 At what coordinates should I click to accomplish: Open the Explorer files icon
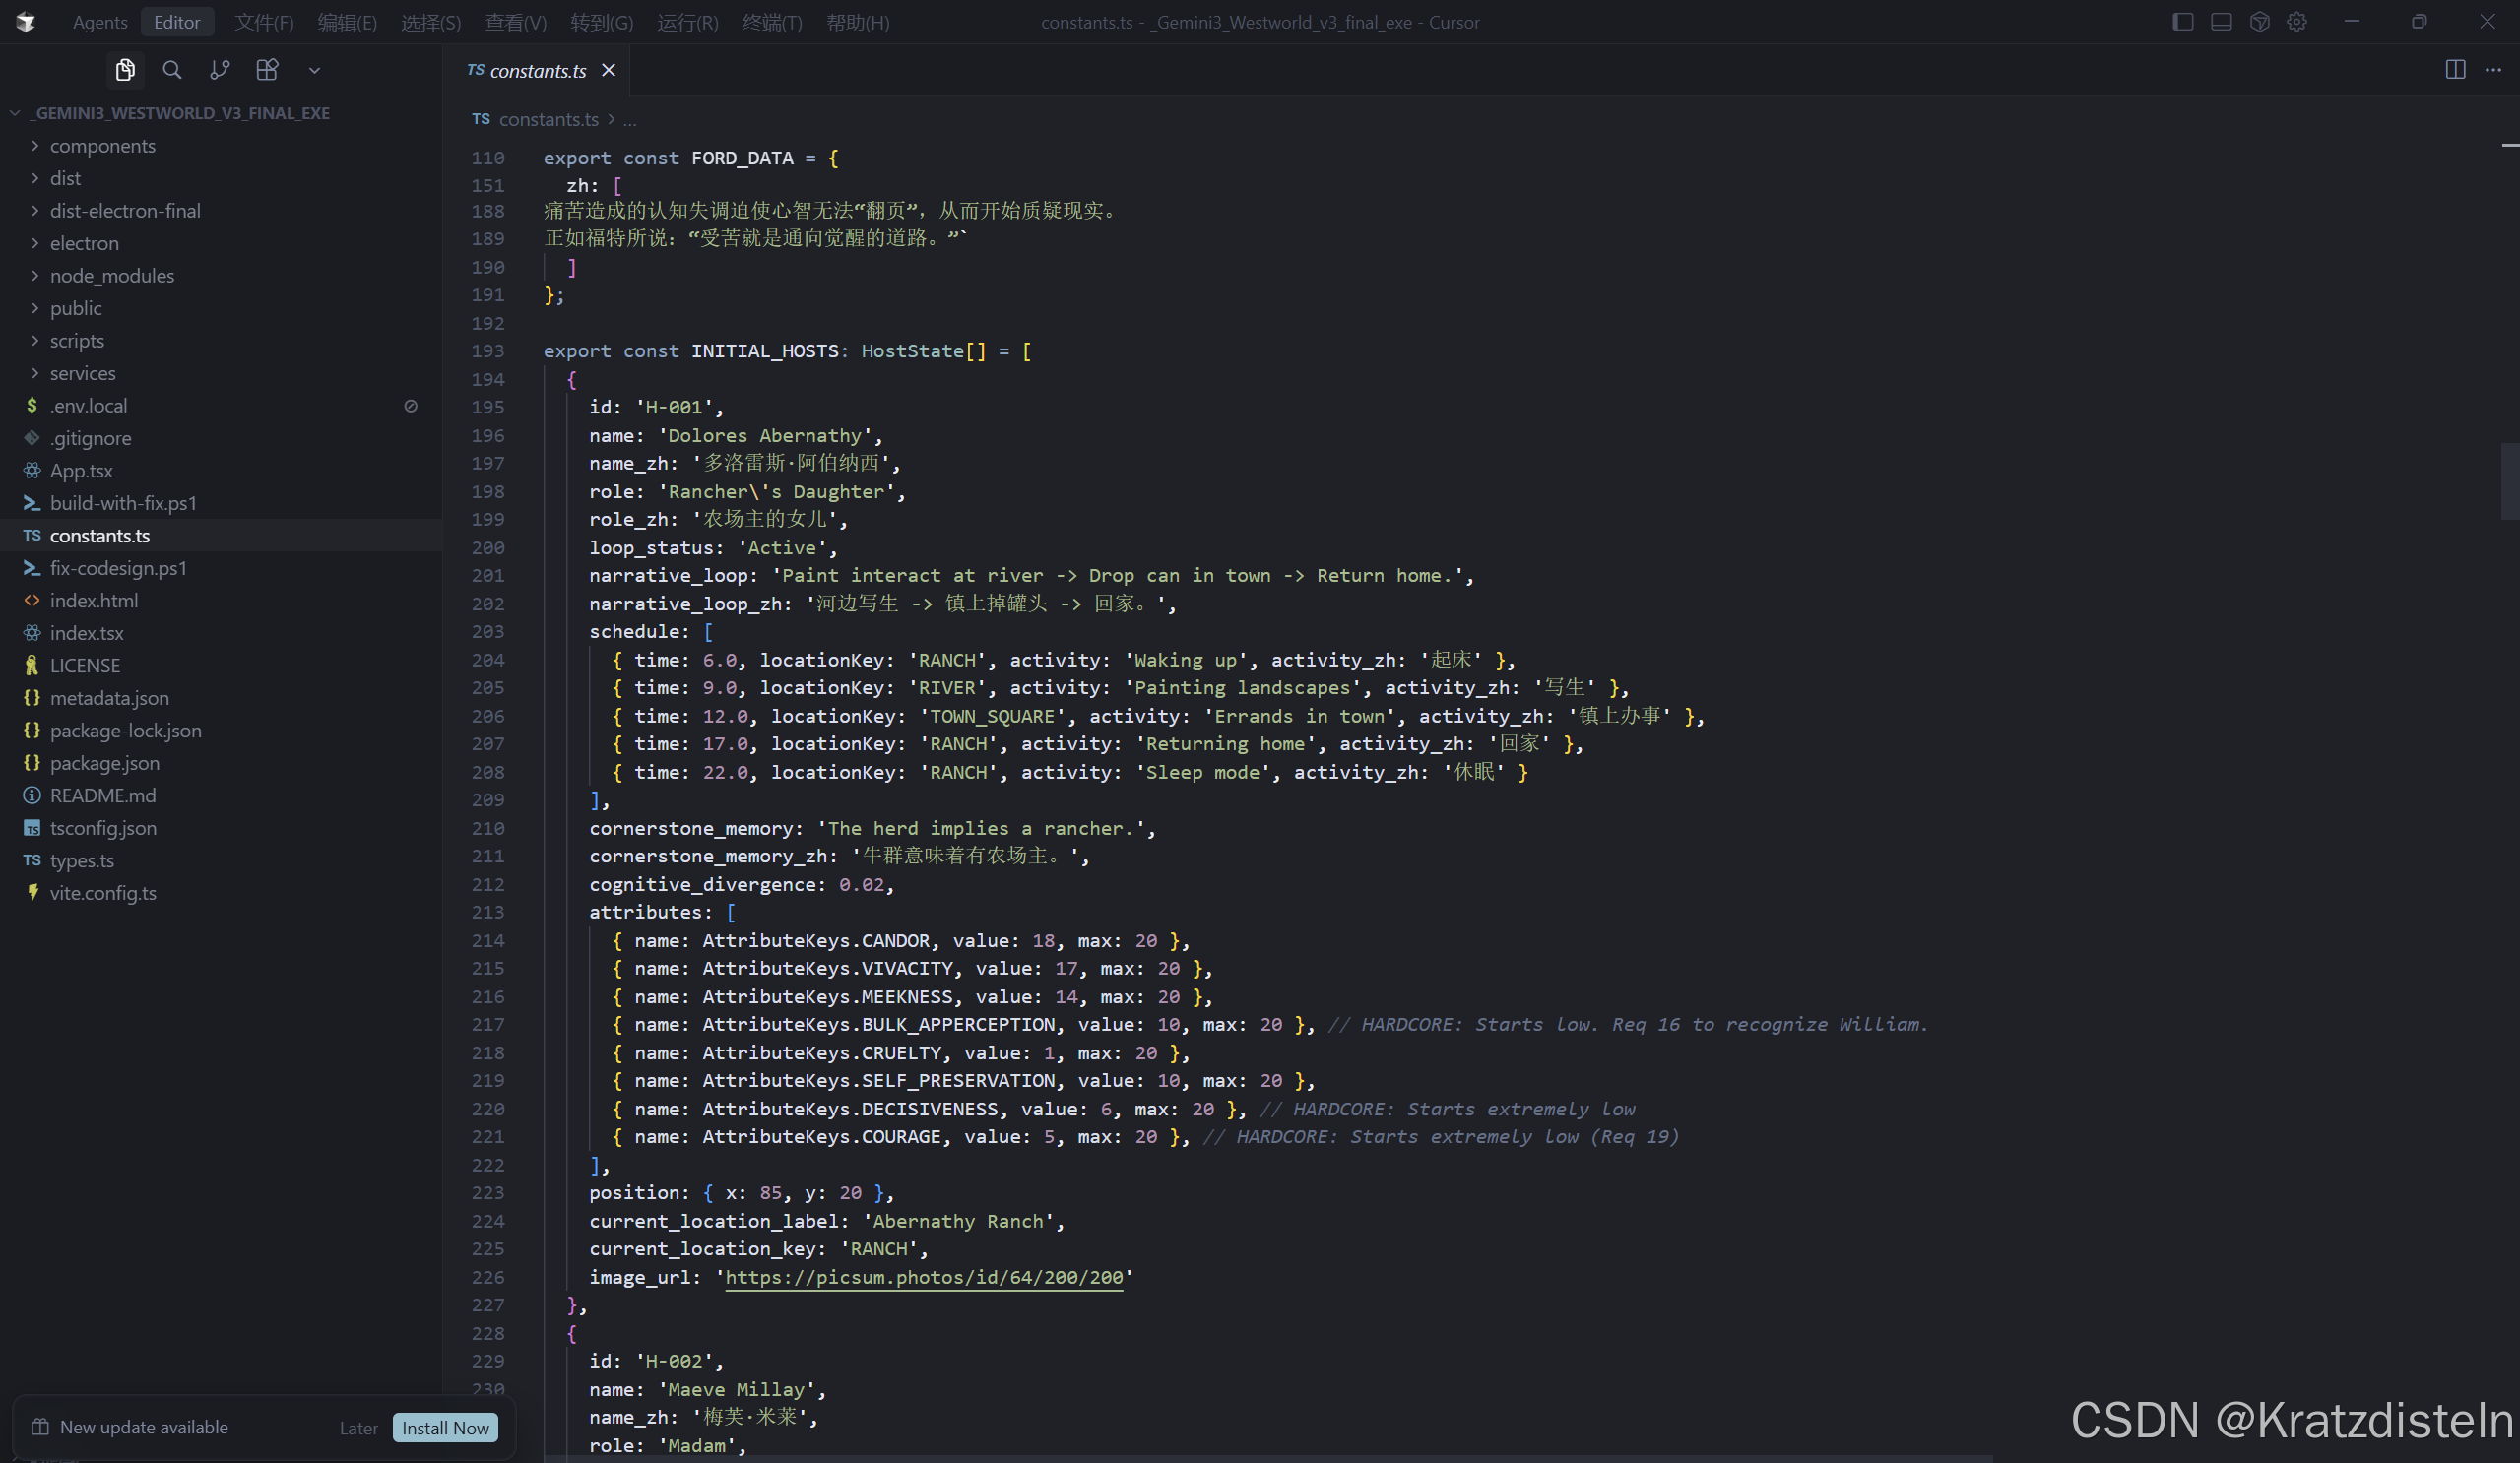(125, 70)
